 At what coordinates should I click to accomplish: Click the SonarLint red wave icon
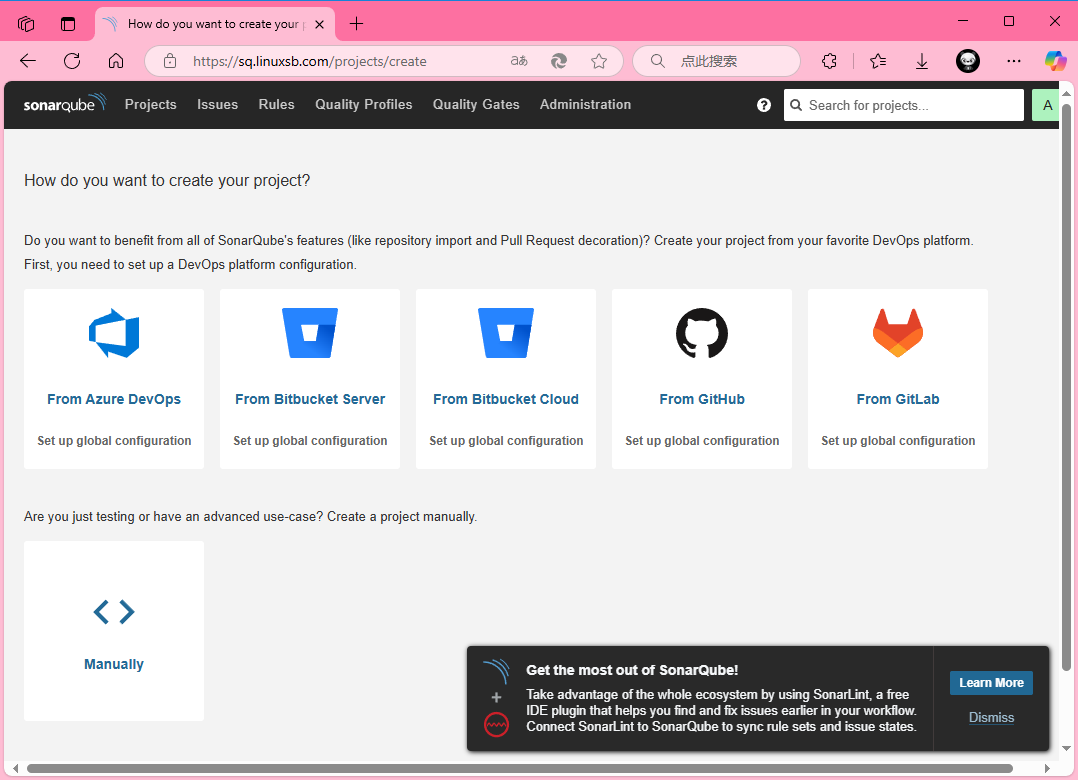point(496,724)
